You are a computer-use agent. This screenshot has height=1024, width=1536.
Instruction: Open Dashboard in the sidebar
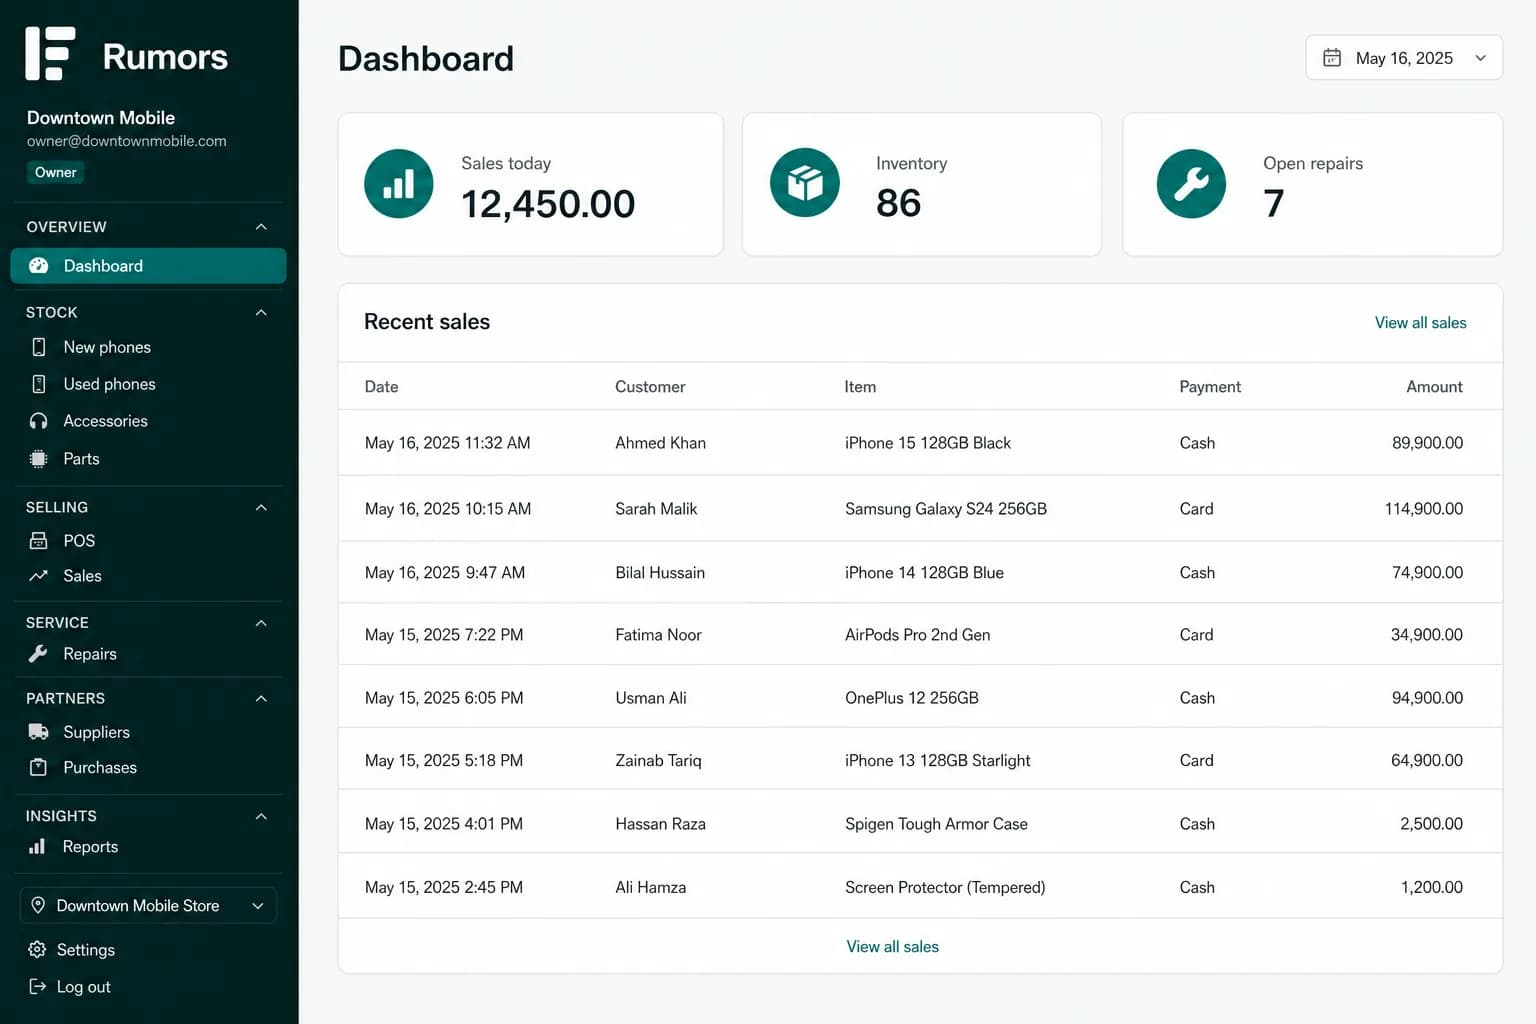coord(148,266)
